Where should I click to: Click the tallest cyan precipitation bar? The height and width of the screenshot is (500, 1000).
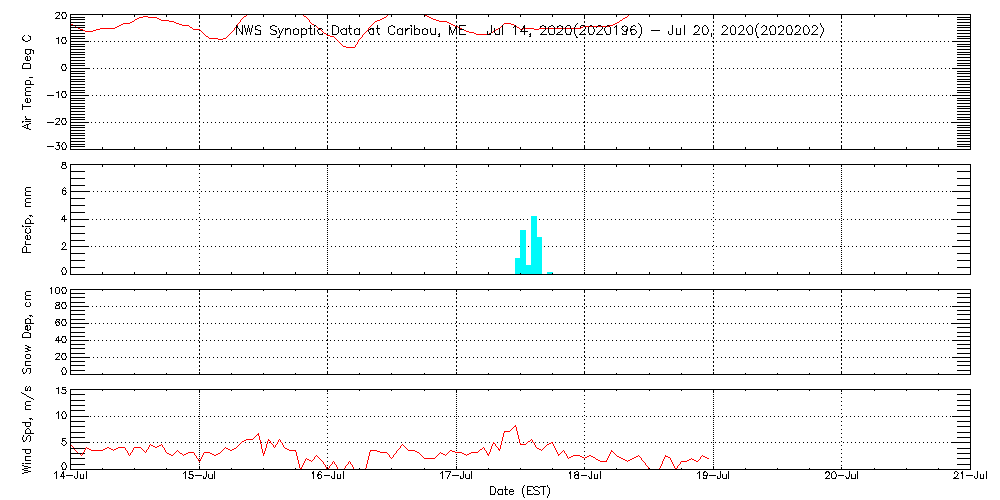[534, 245]
